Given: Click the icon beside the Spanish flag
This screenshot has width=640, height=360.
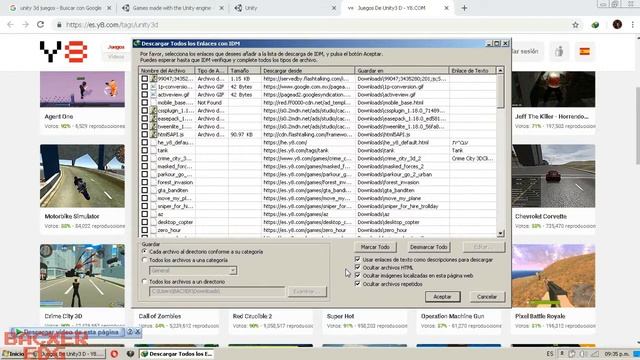Looking at the screenshot, I should coord(559,51).
